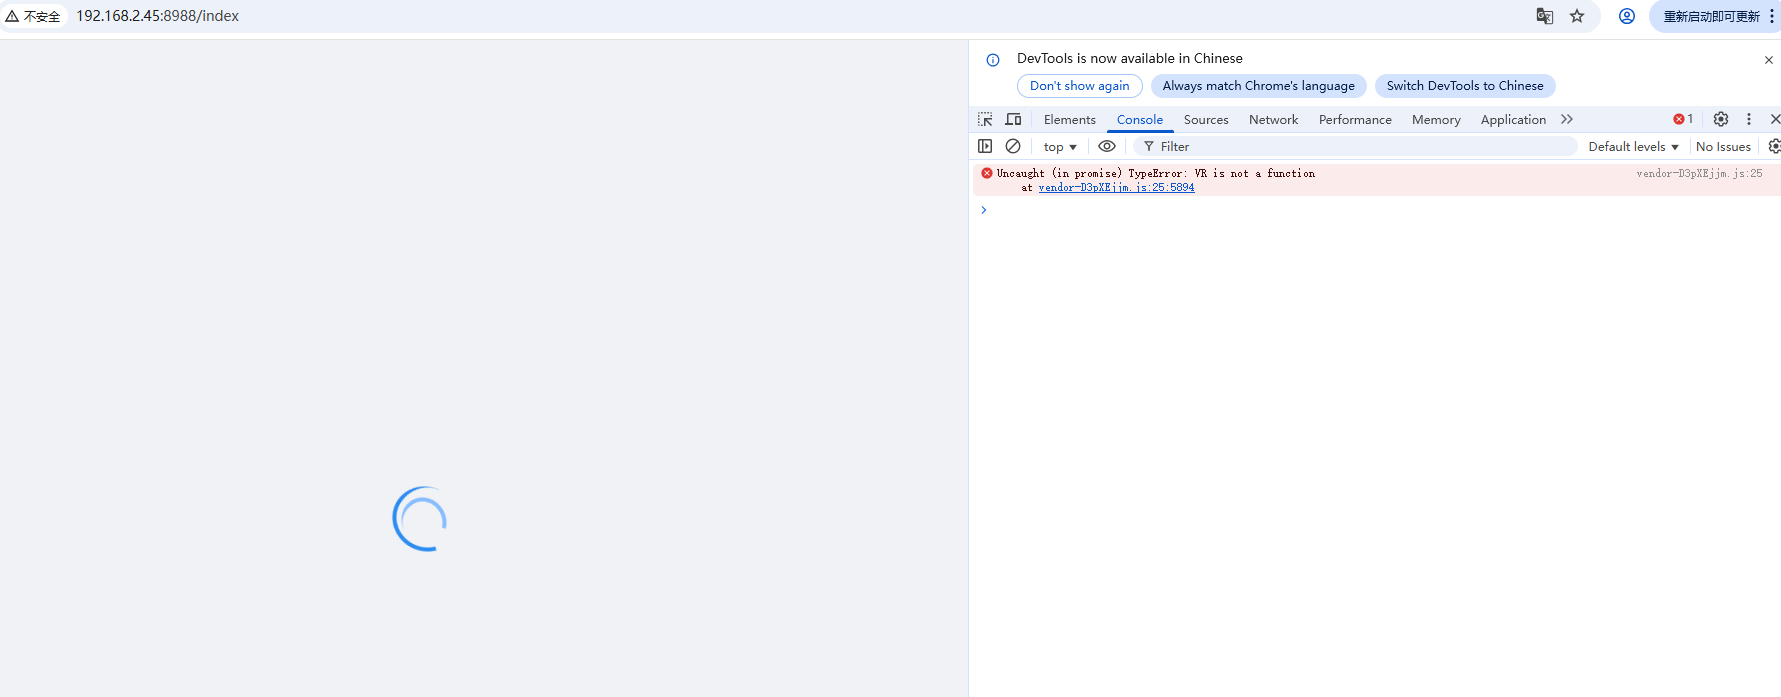Open the DevTools three-dot customize menu
This screenshot has height=697, width=1781.
(1748, 119)
